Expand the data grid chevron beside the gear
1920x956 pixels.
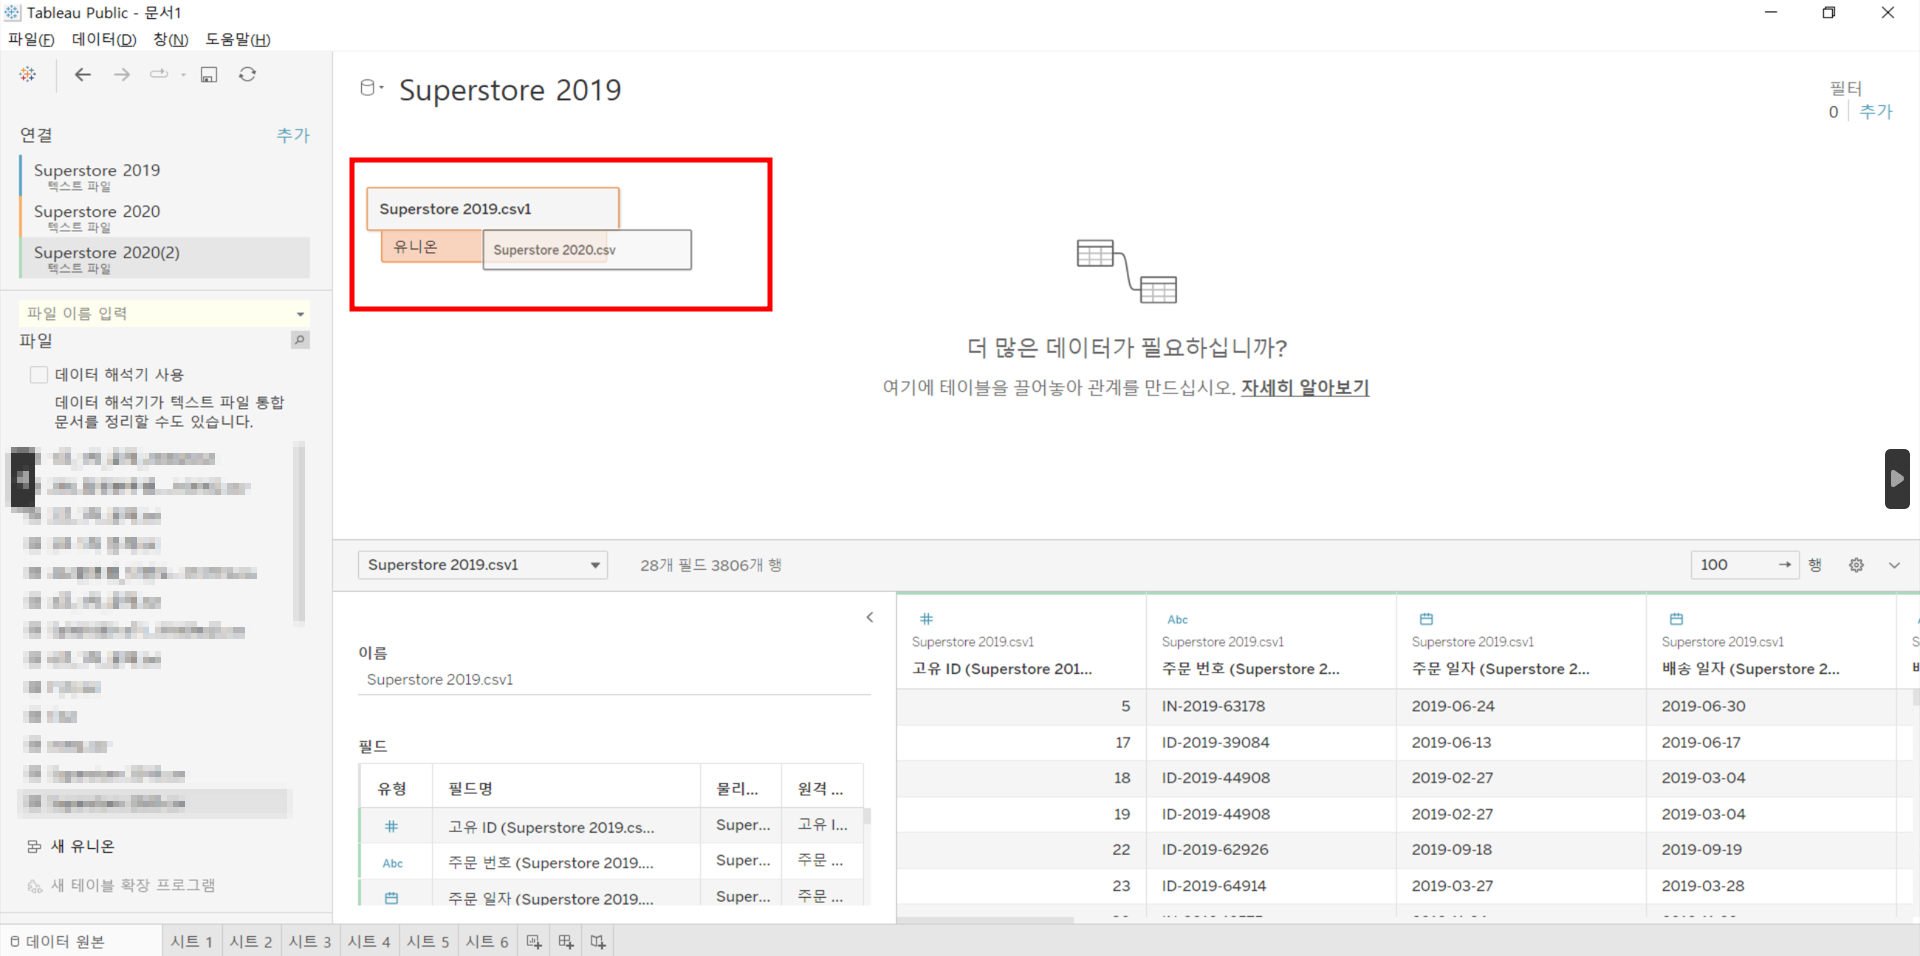point(1894,565)
